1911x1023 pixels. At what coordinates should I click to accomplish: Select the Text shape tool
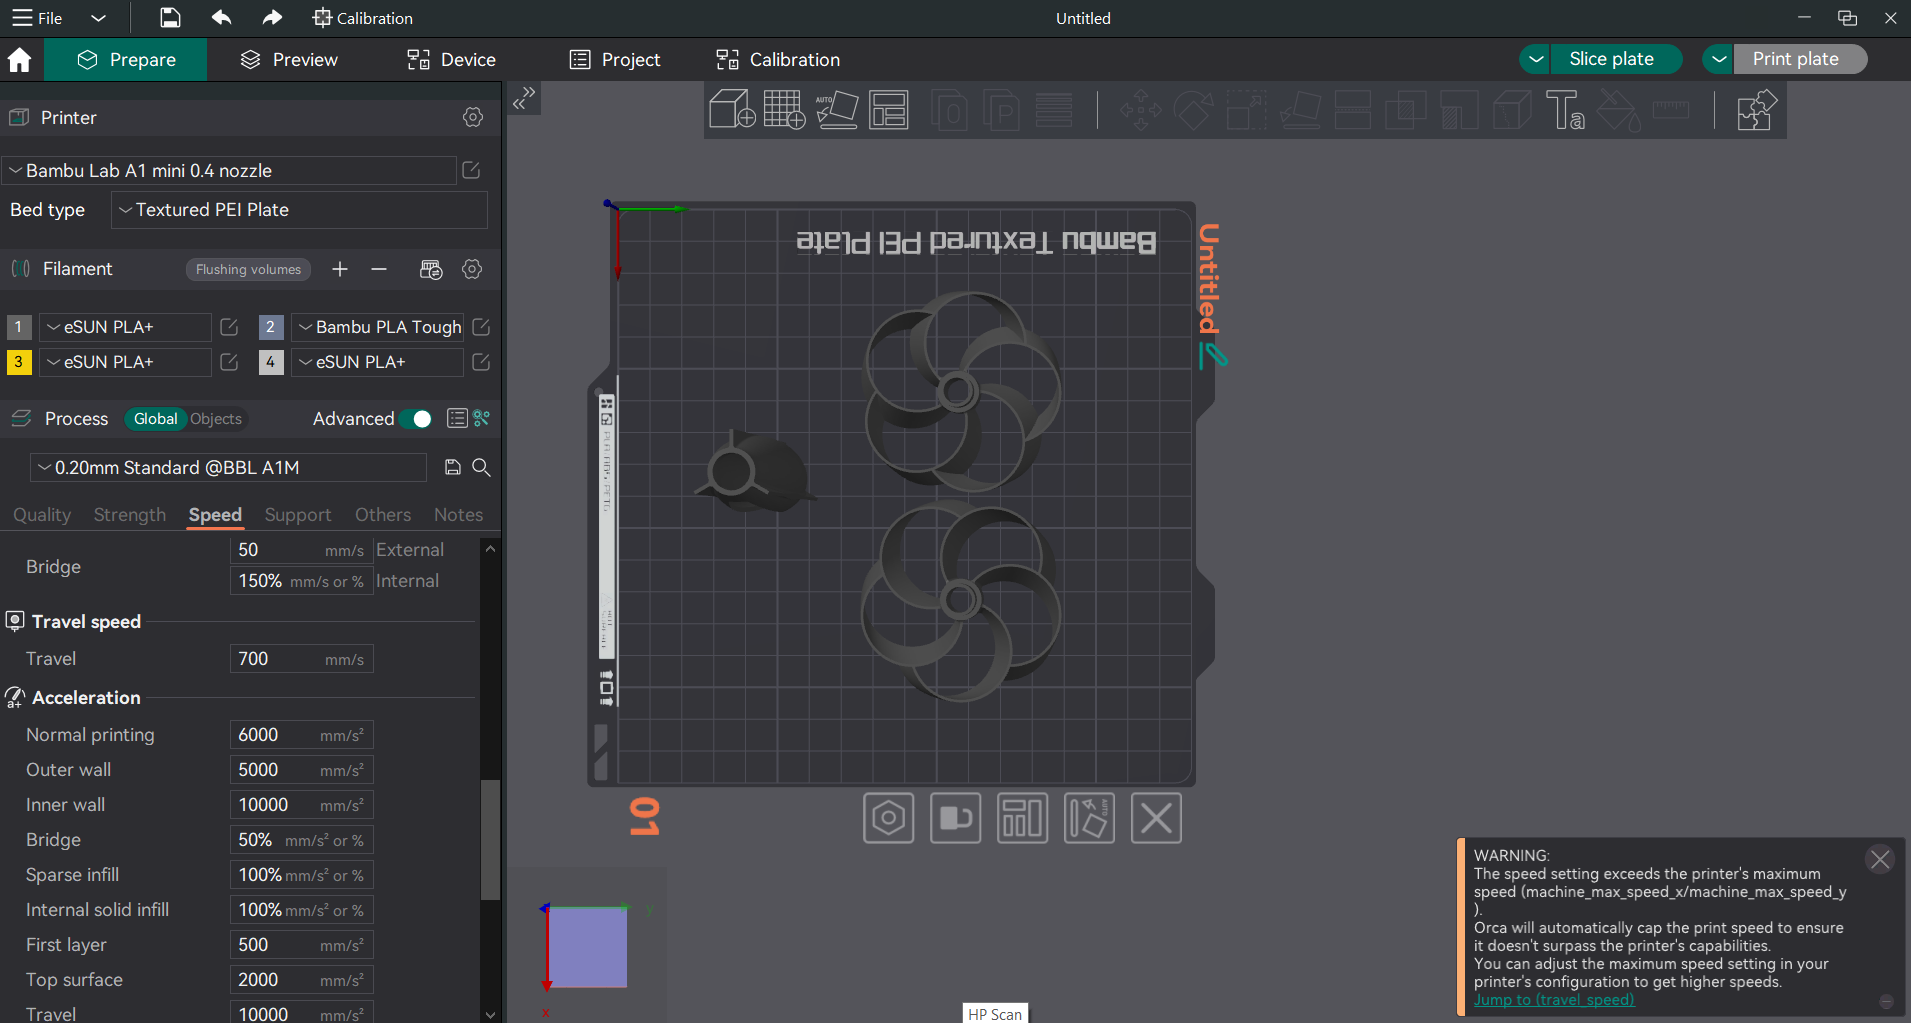1564,109
